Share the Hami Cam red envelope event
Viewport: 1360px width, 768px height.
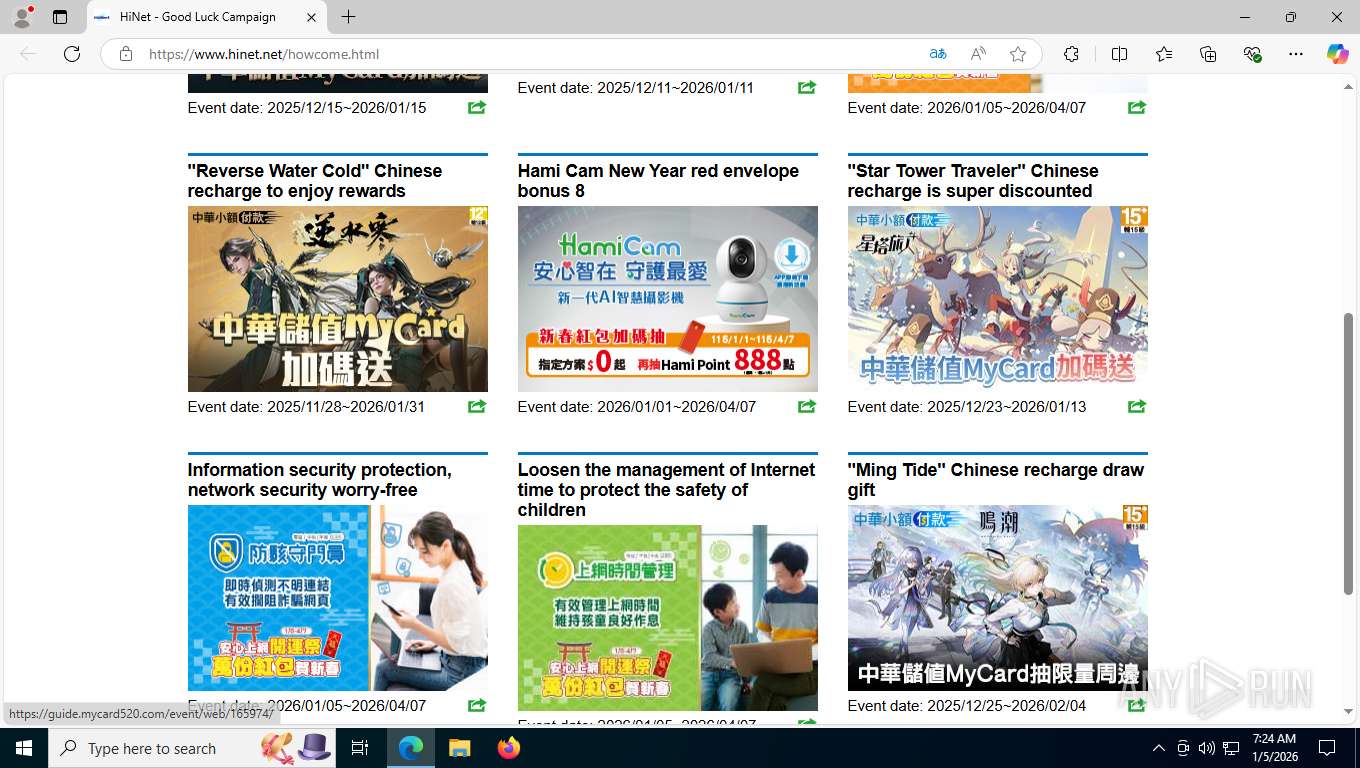pyautogui.click(x=807, y=406)
